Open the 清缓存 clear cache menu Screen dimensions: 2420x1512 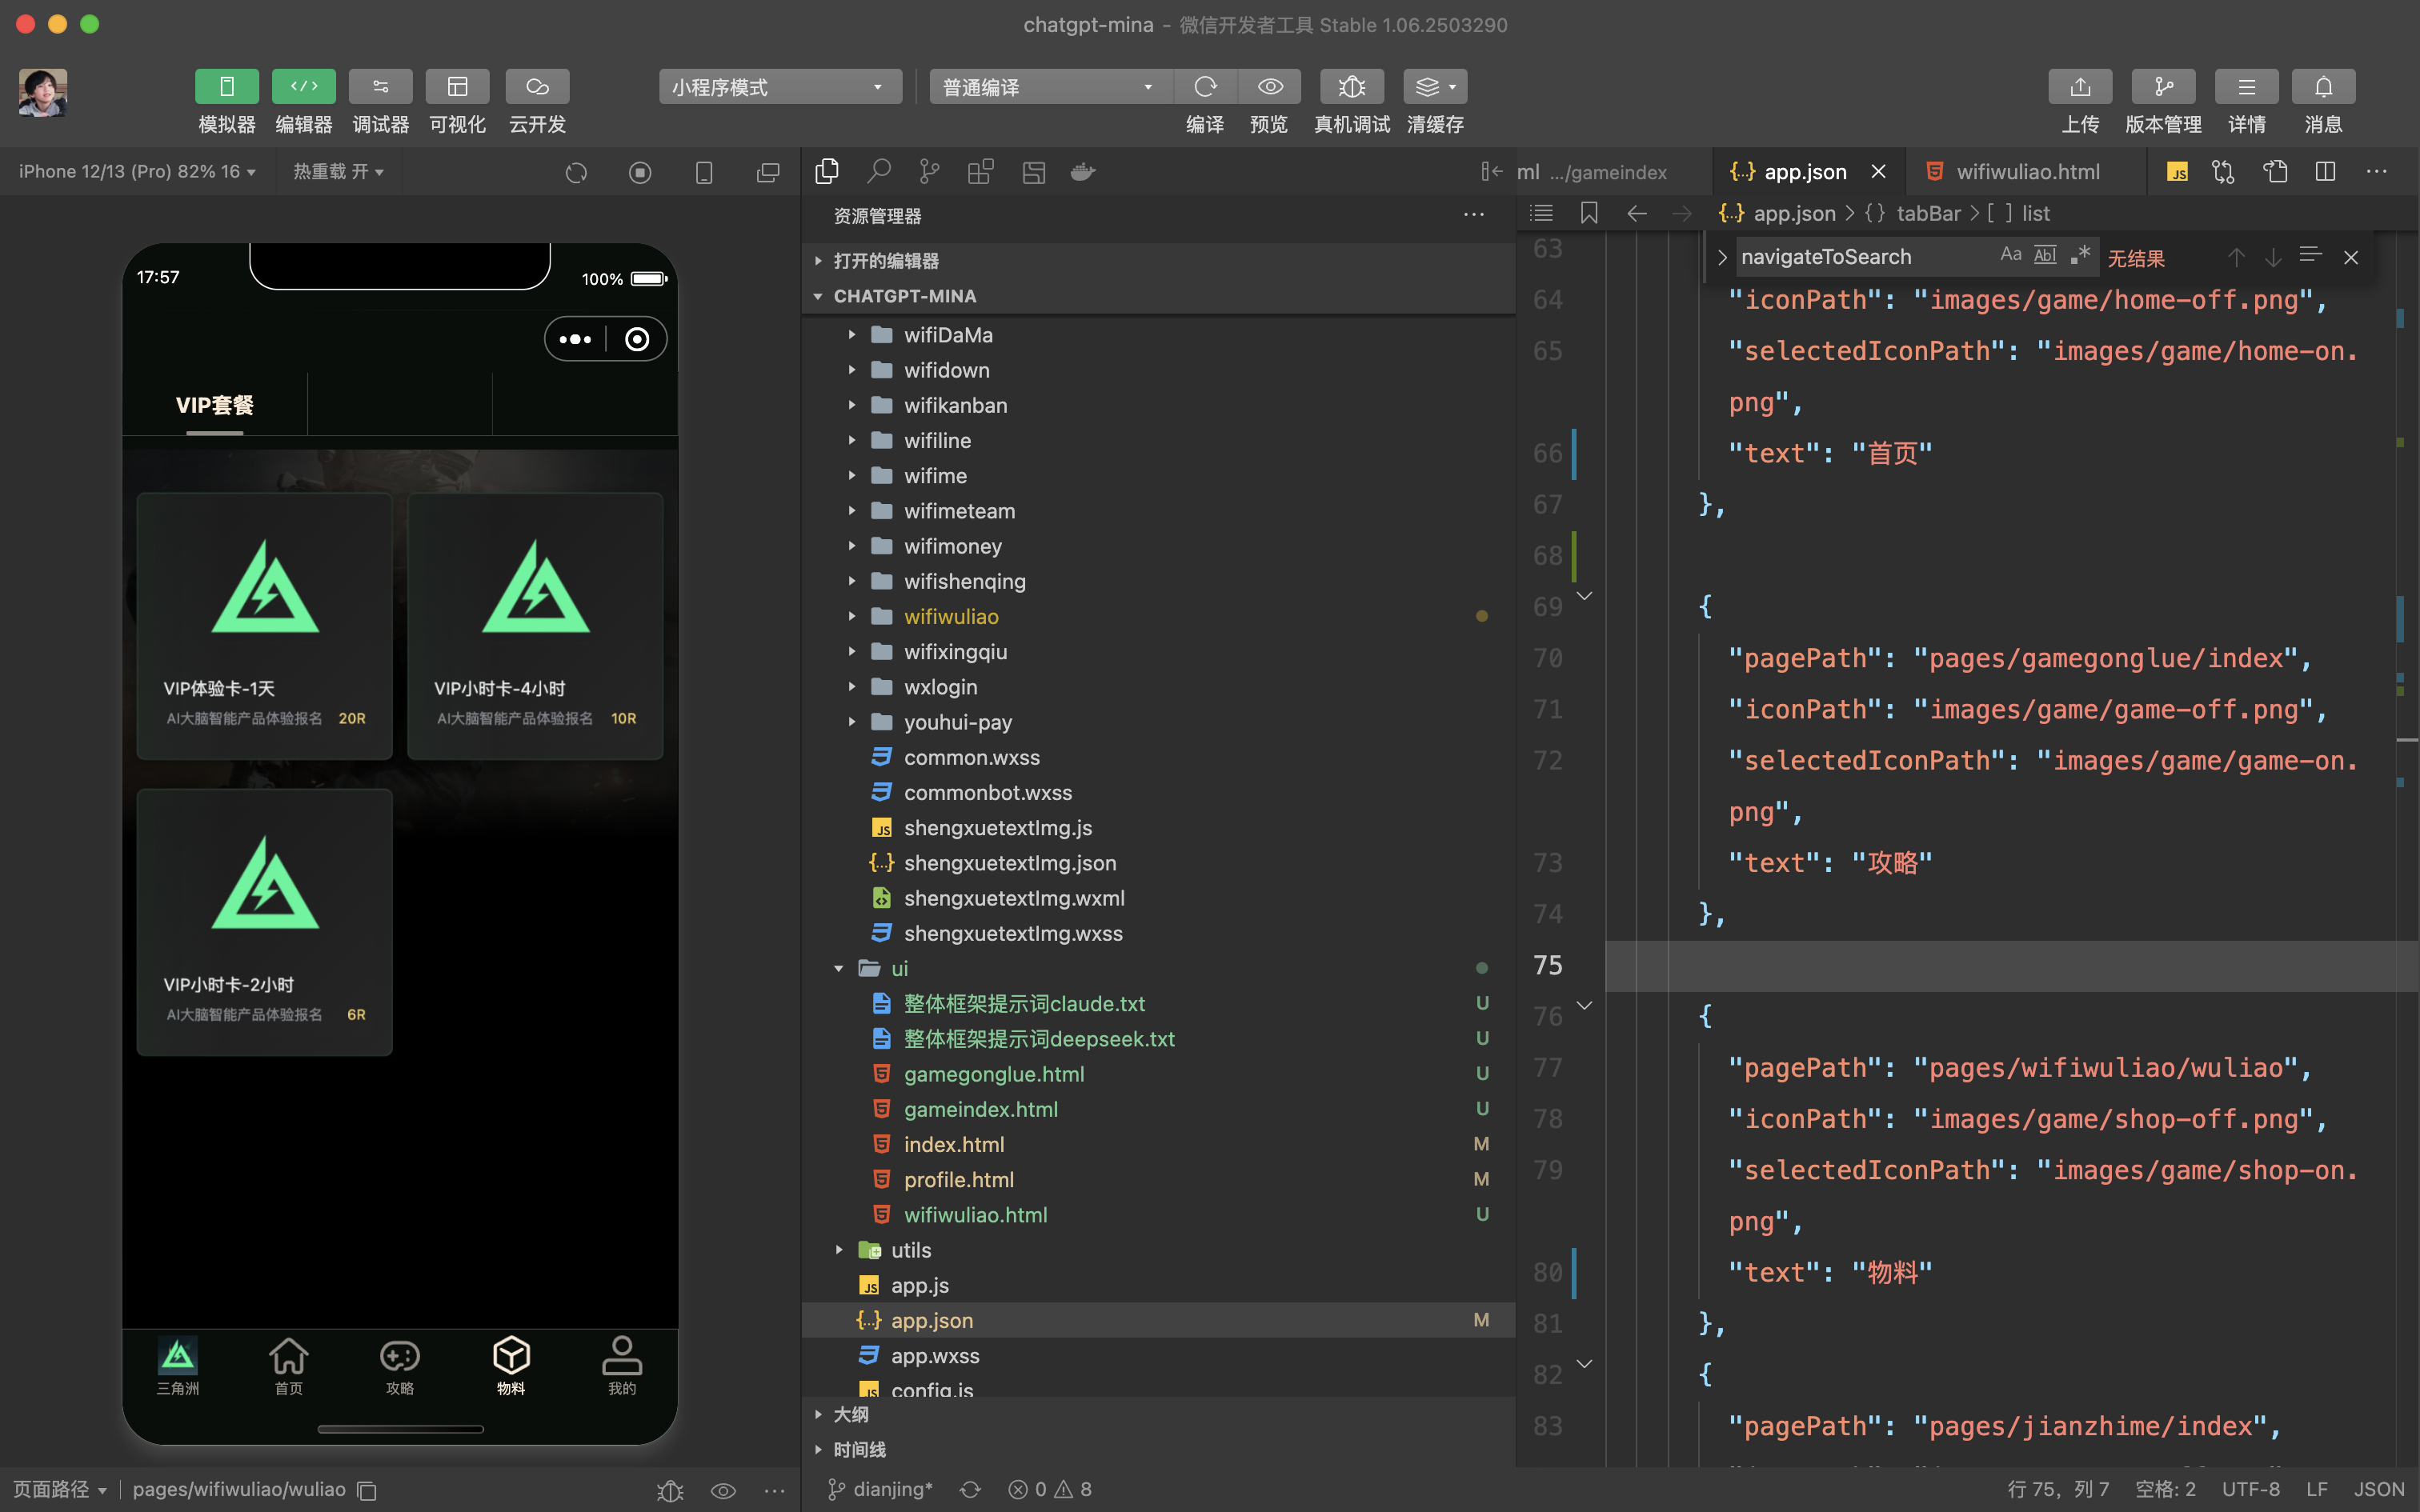[1436, 87]
